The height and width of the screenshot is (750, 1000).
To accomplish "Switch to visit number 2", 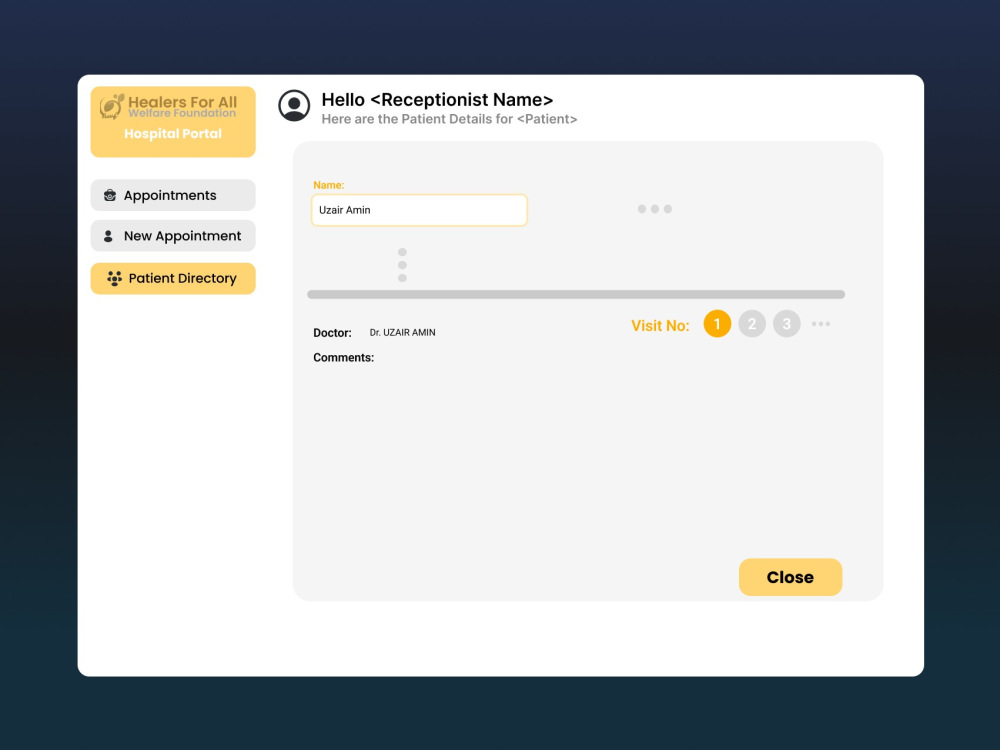I will coord(752,324).
